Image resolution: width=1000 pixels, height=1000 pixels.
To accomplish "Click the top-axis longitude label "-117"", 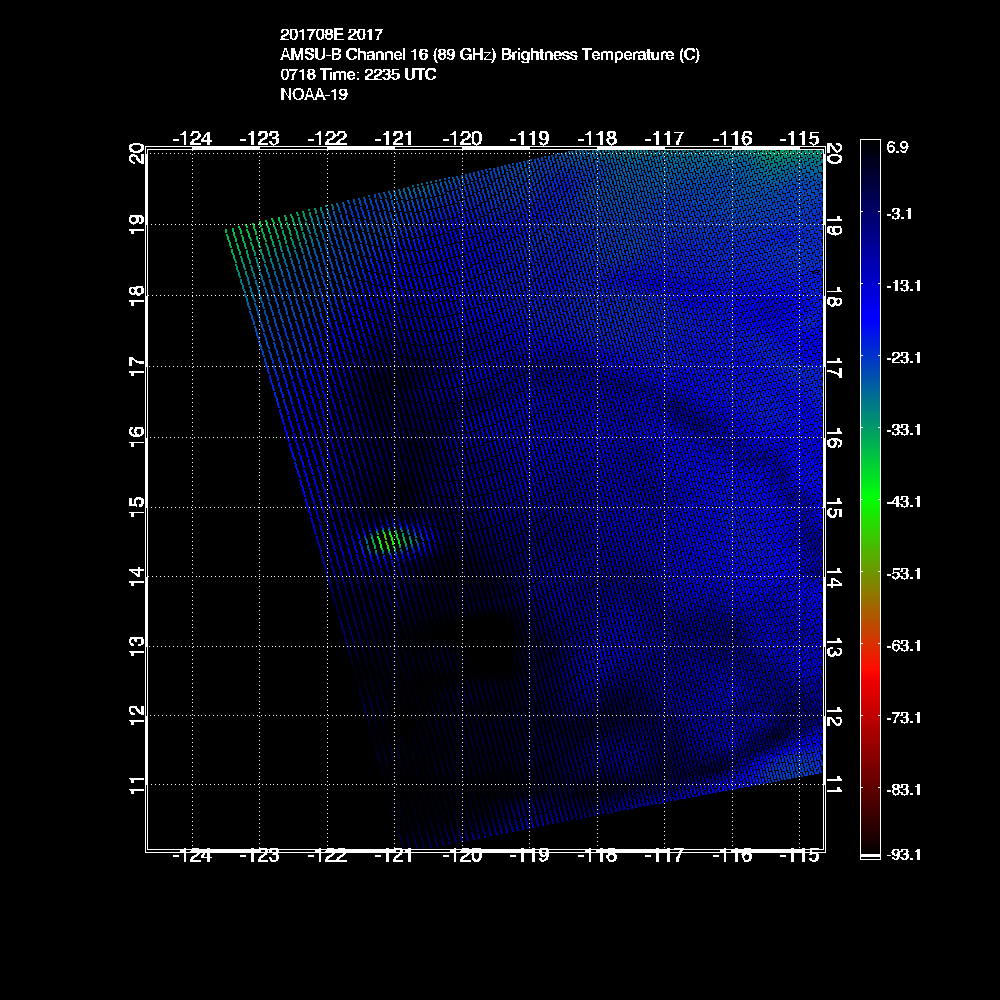I will click(x=665, y=138).
